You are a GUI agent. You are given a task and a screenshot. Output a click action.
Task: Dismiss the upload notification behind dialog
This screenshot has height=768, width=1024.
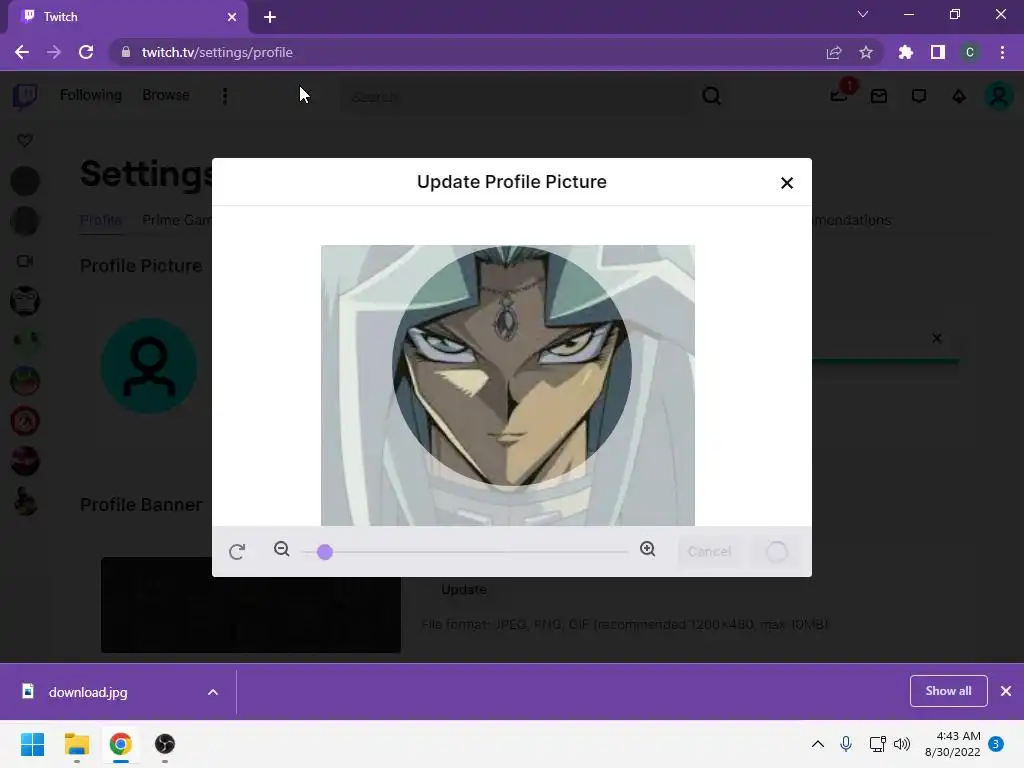tap(936, 338)
